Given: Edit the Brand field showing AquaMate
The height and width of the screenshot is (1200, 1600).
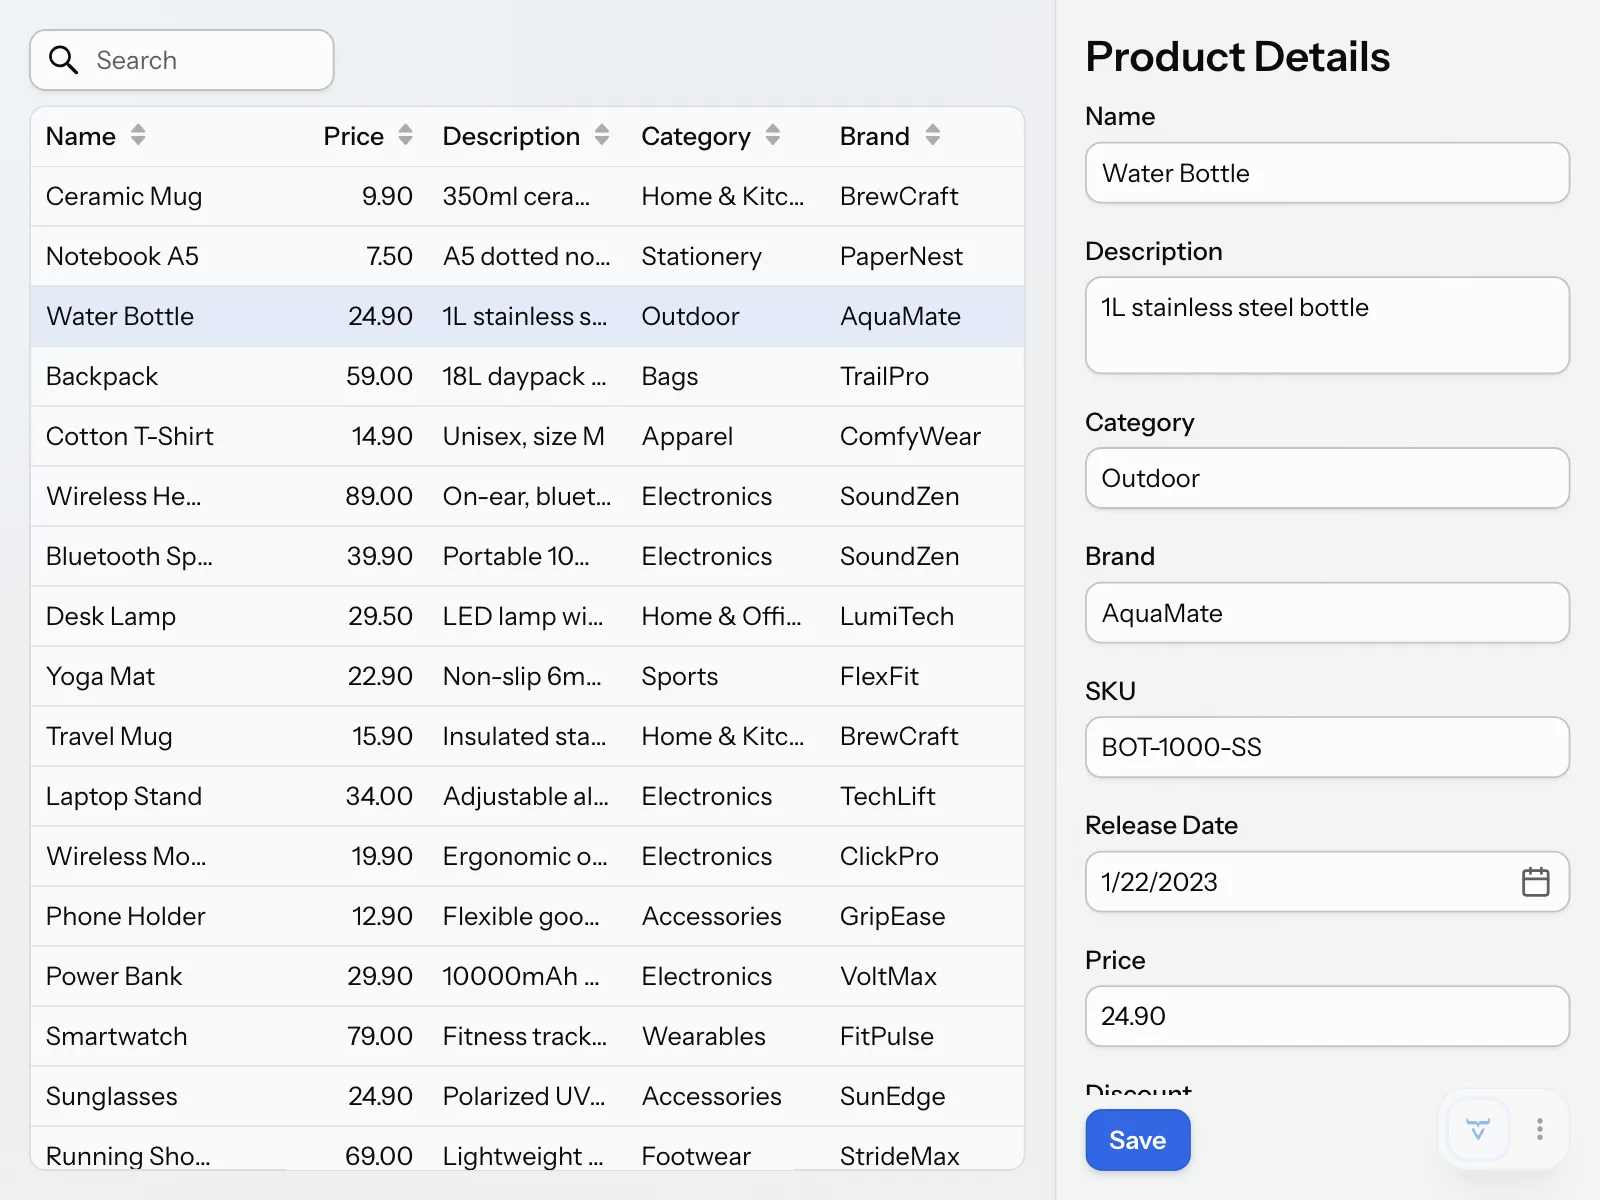Looking at the screenshot, I should tap(1327, 613).
